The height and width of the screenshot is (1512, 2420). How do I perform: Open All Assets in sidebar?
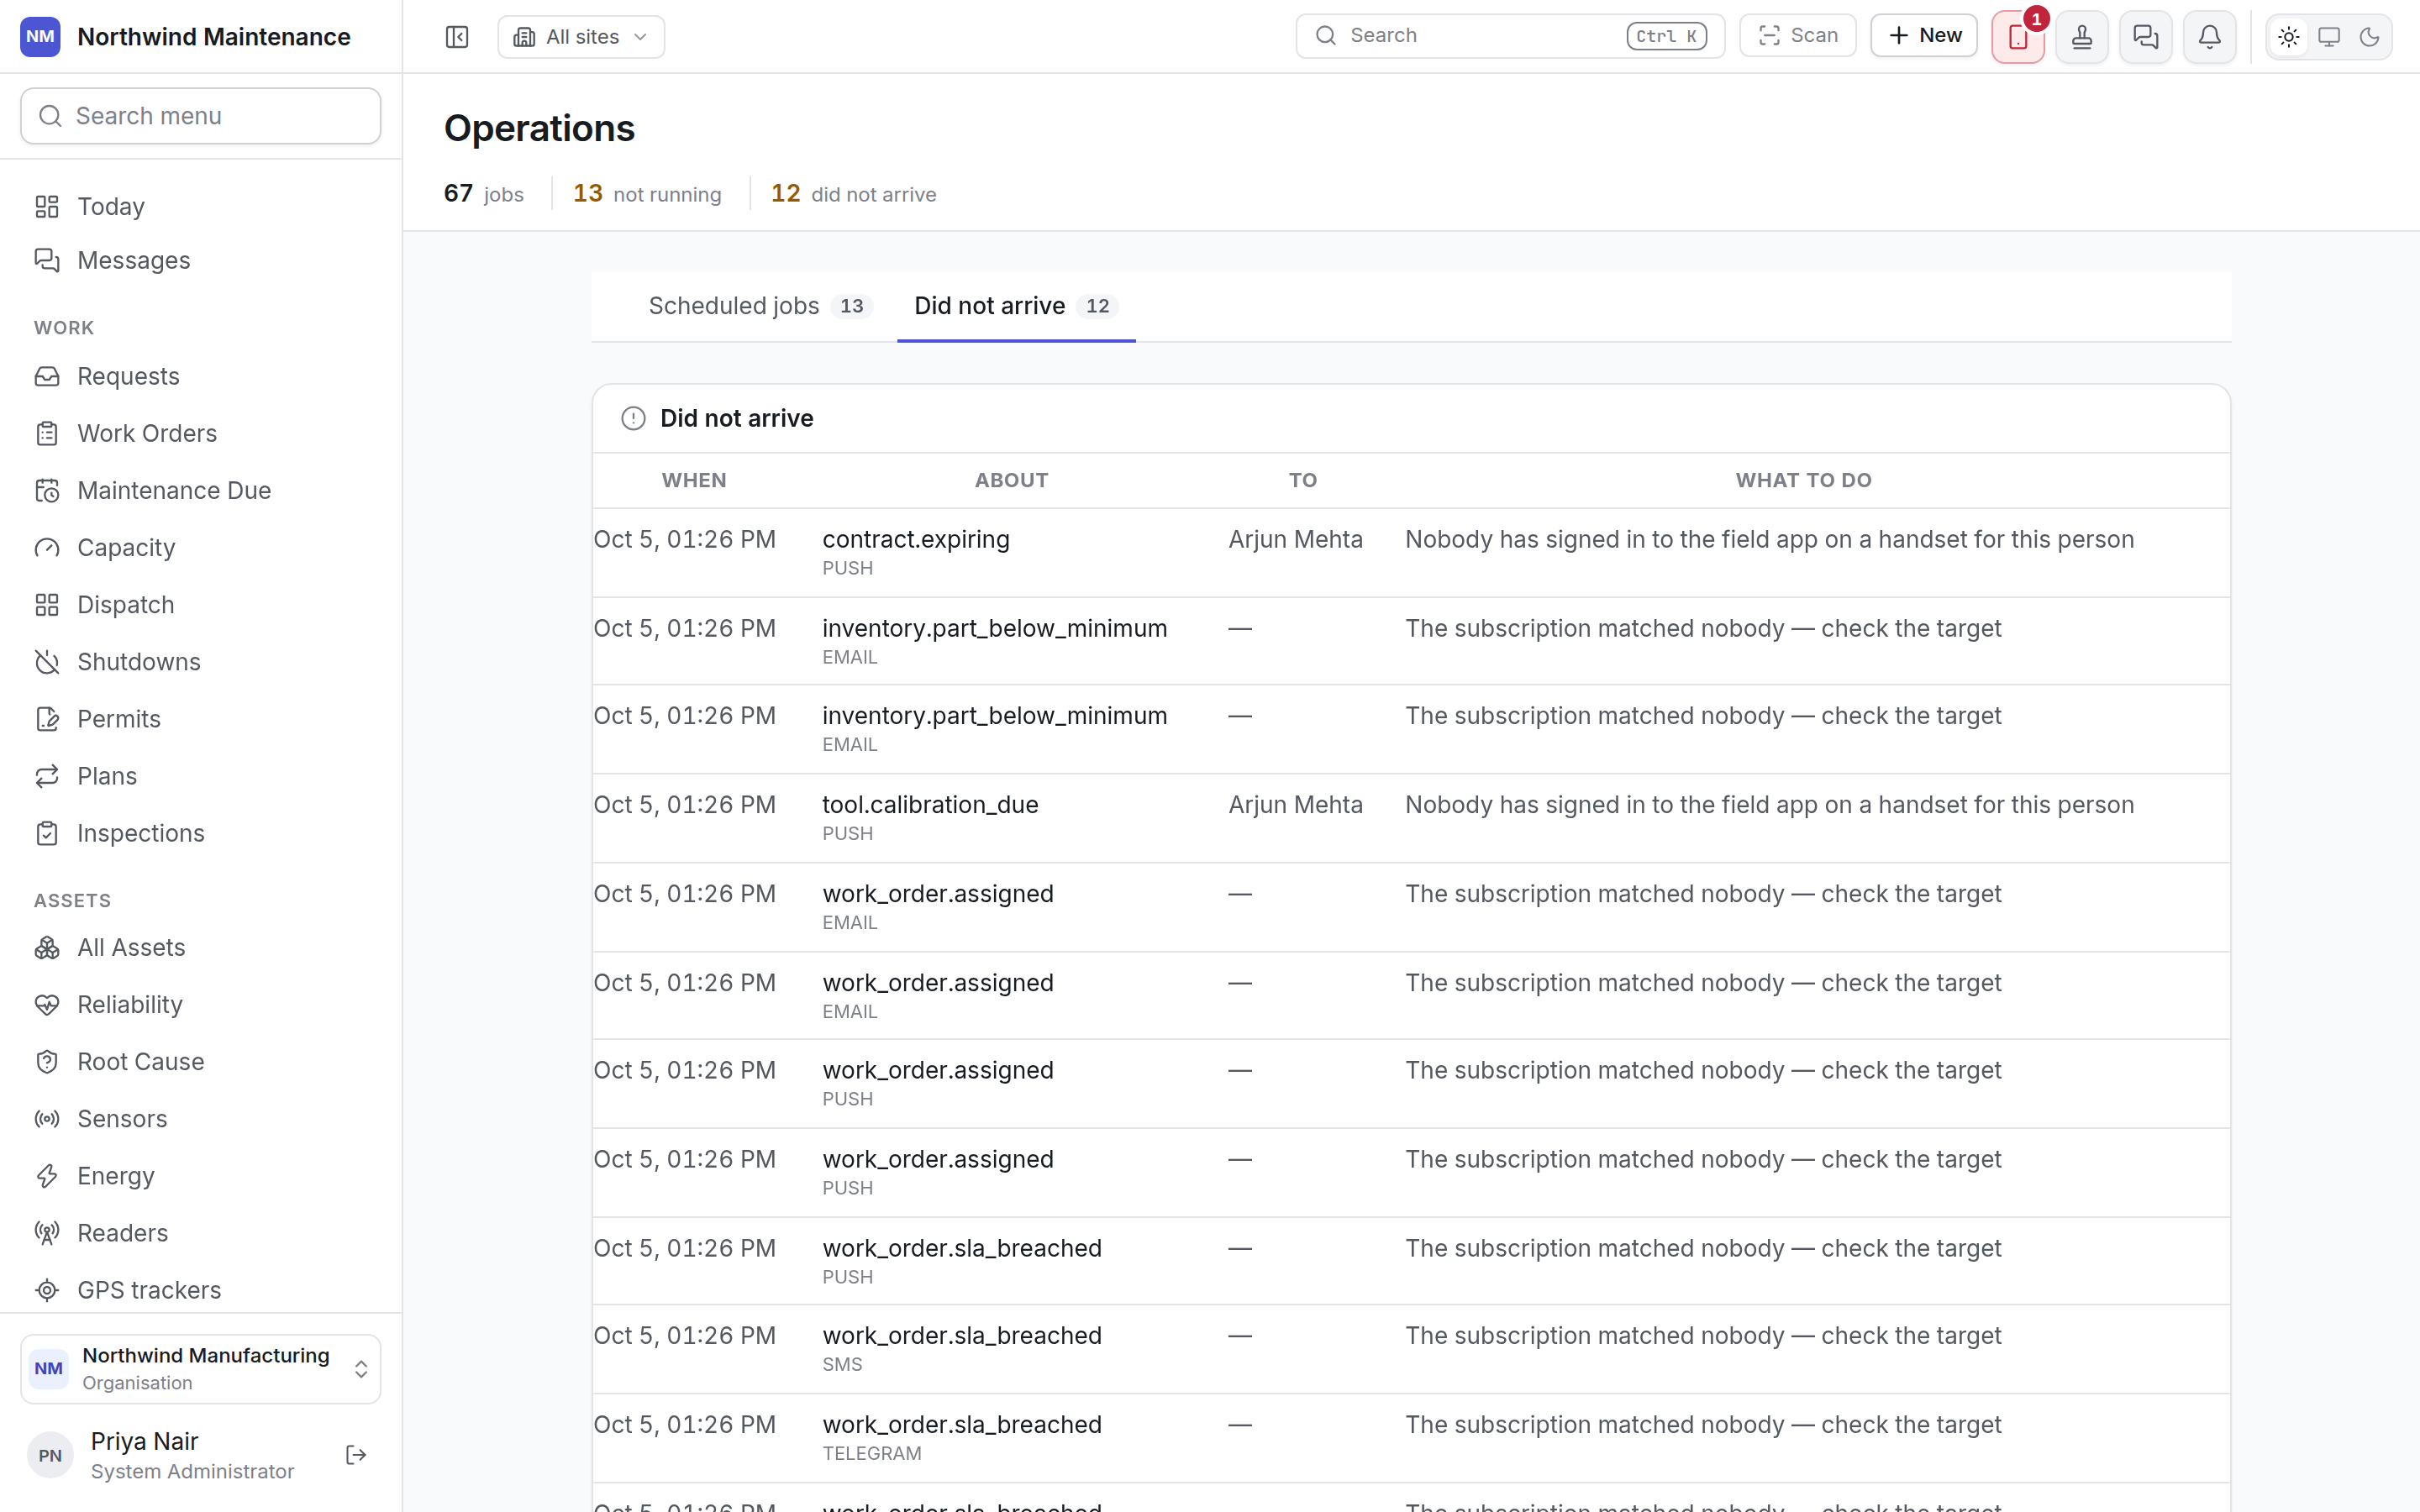click(x=201, y=947)
